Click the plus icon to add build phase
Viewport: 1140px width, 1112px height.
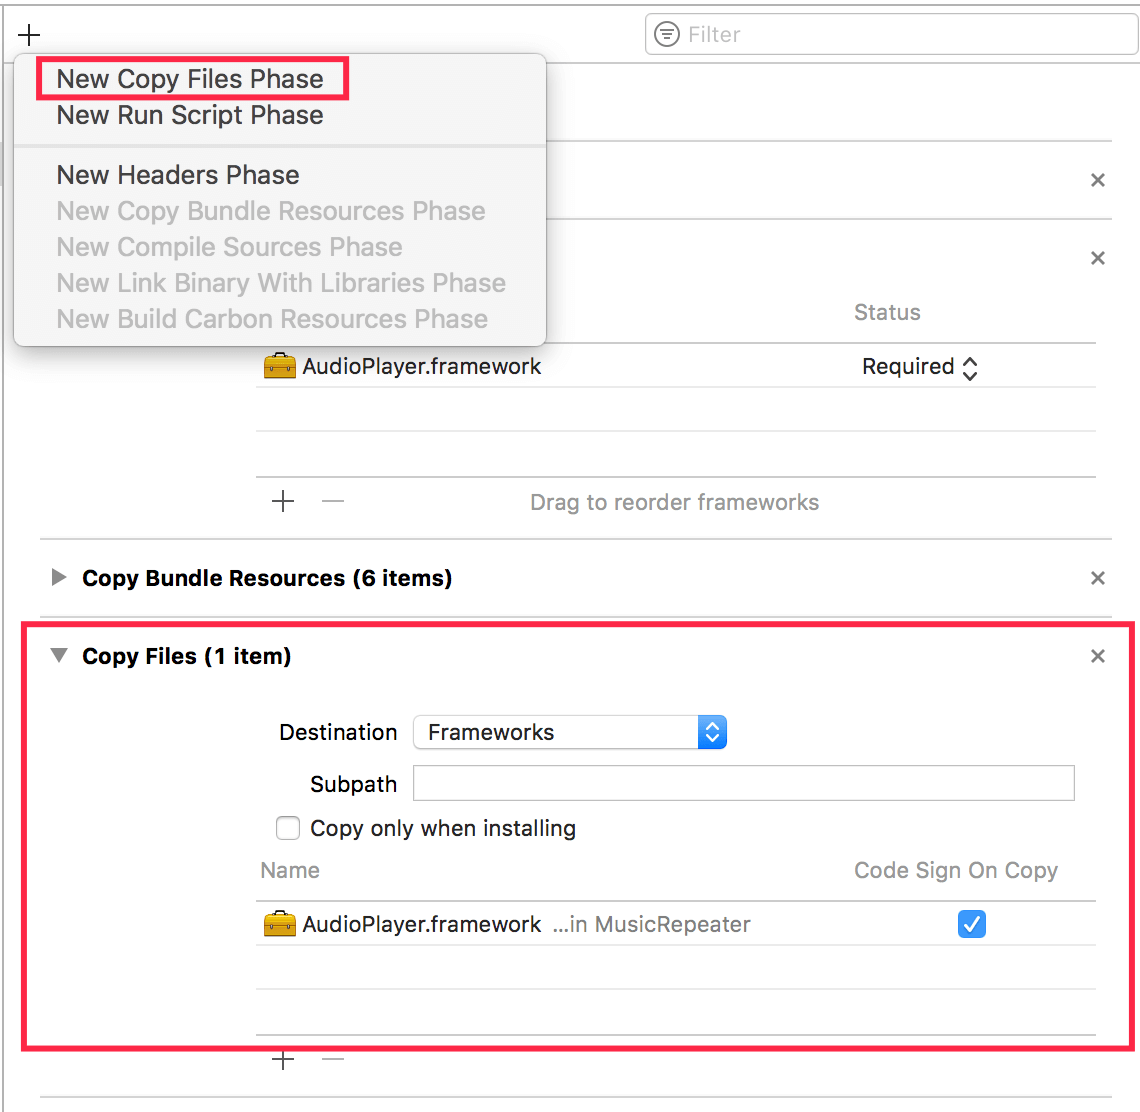click(29, 35)
